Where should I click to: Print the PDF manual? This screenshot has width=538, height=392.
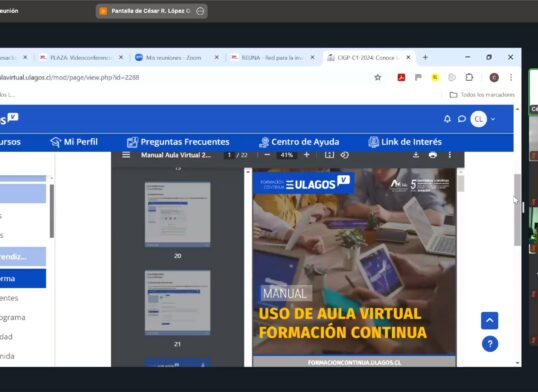coord(433,155)
